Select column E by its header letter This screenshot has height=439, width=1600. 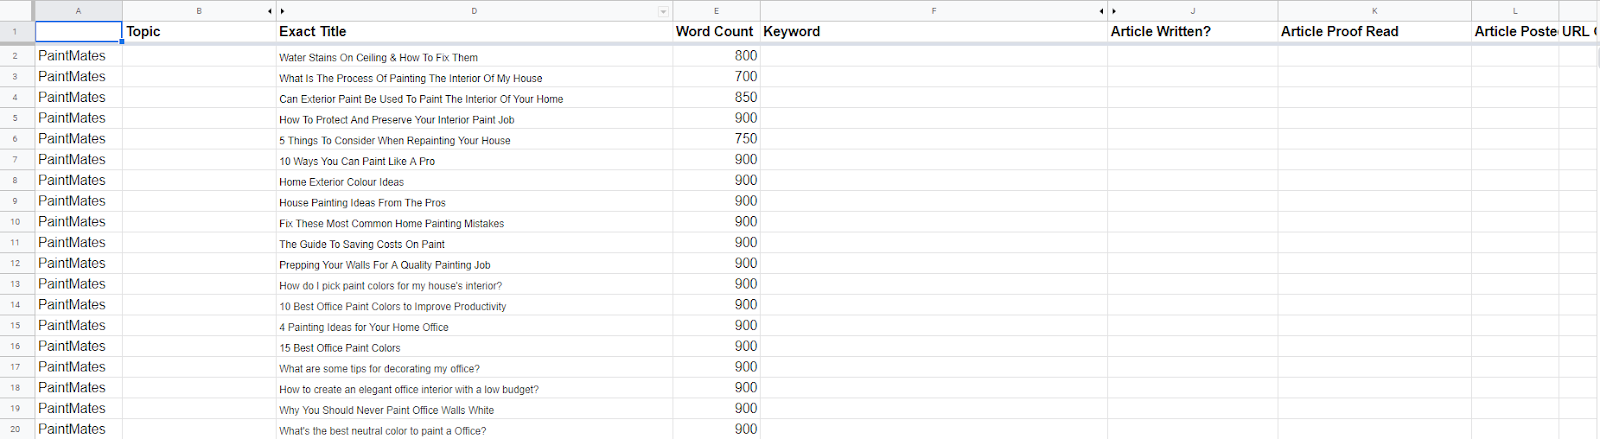click(x=716, y=11)
